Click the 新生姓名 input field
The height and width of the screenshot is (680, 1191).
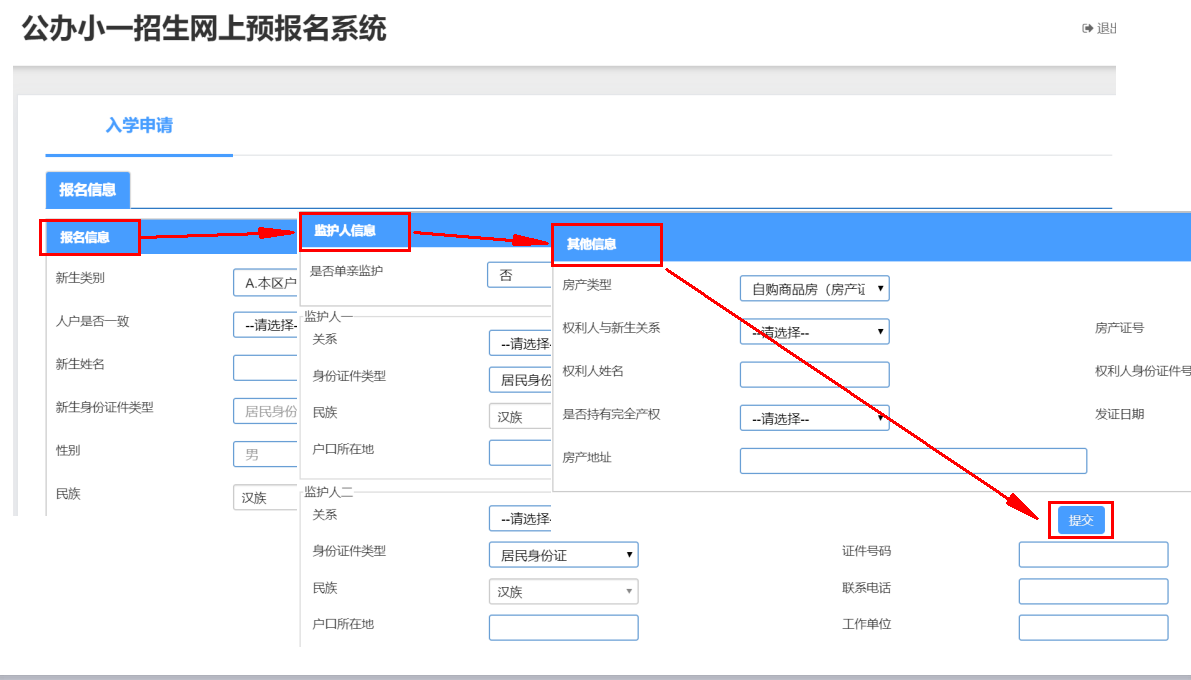[266, 368]
